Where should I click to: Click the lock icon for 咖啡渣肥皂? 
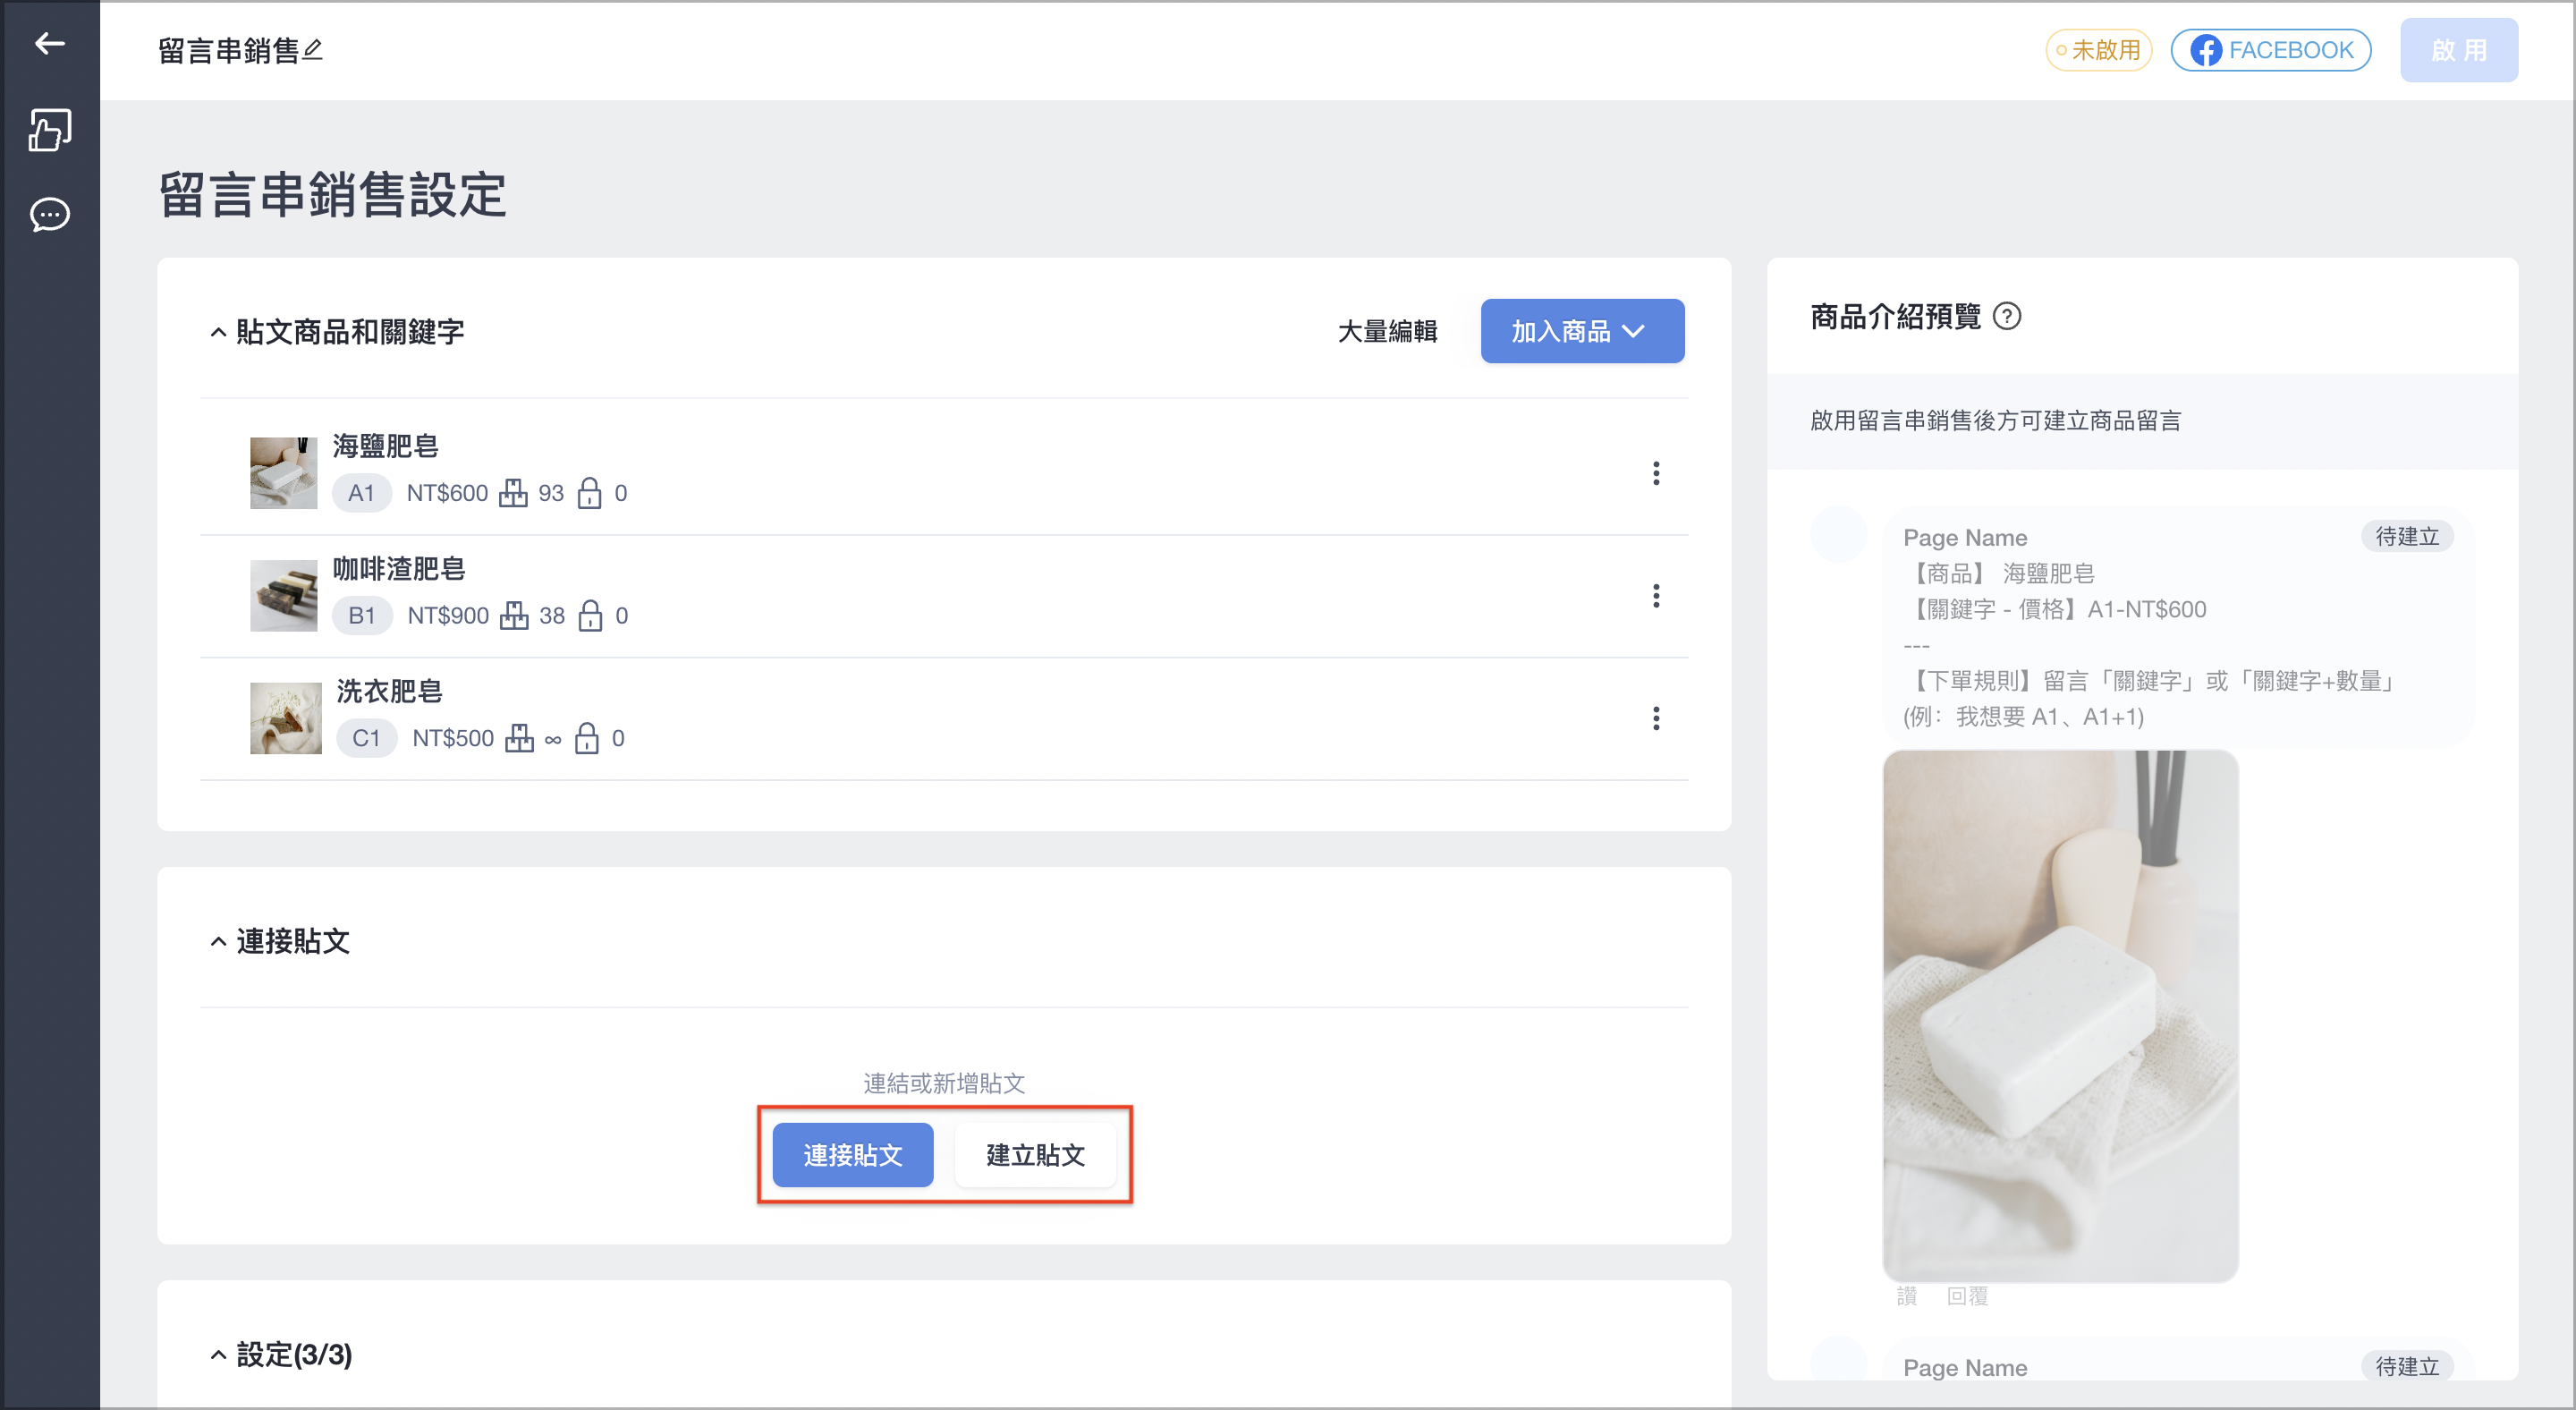pyautogui.click(x=591, y=615)
